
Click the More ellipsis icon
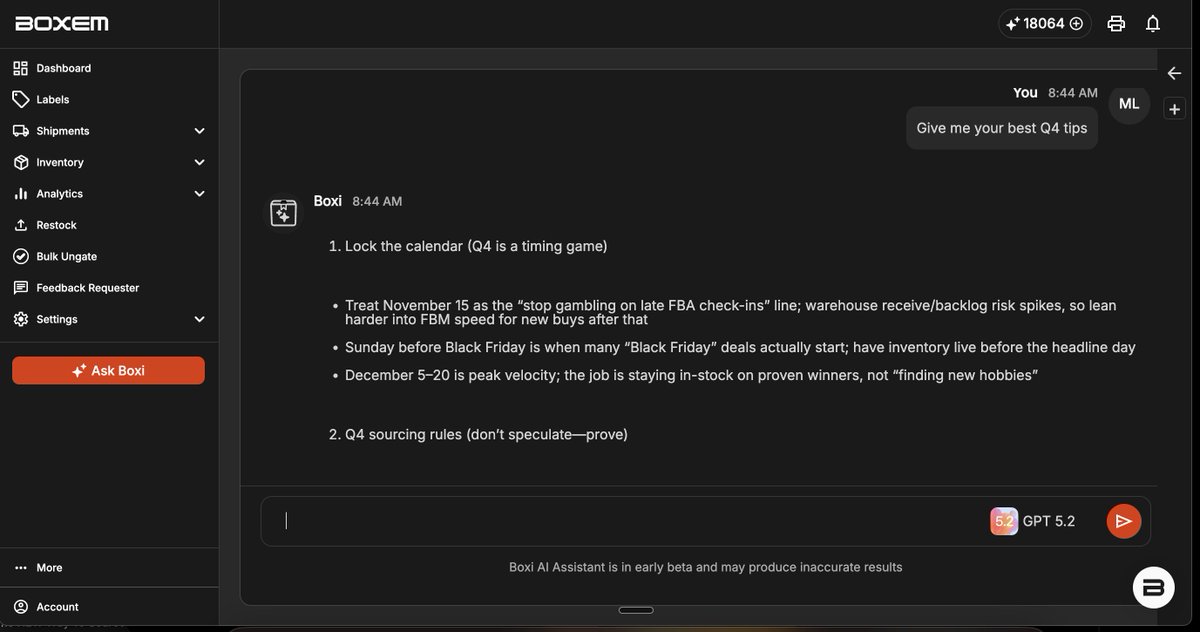20,568
